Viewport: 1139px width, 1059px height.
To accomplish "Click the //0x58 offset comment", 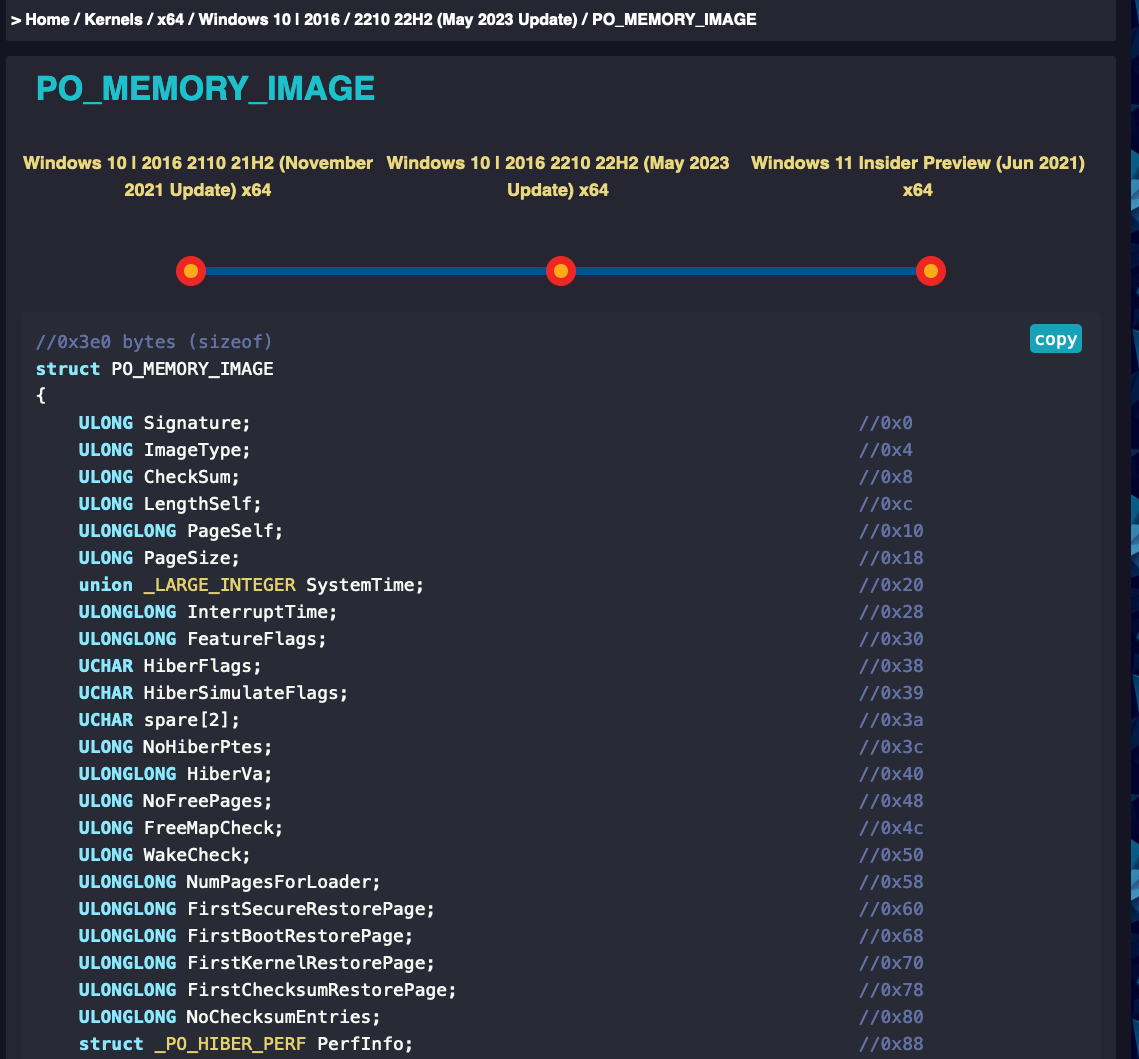I will click(891, 882).
